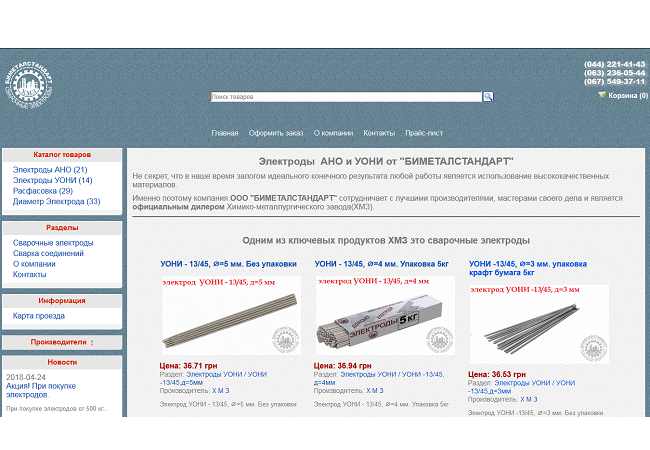This screenshot has height=450, width=650.
Task: Click heading Электроды АНО и УОНИ от БИМЕТАЛСТАНДАРТ
Action: [x=386, y=162]
